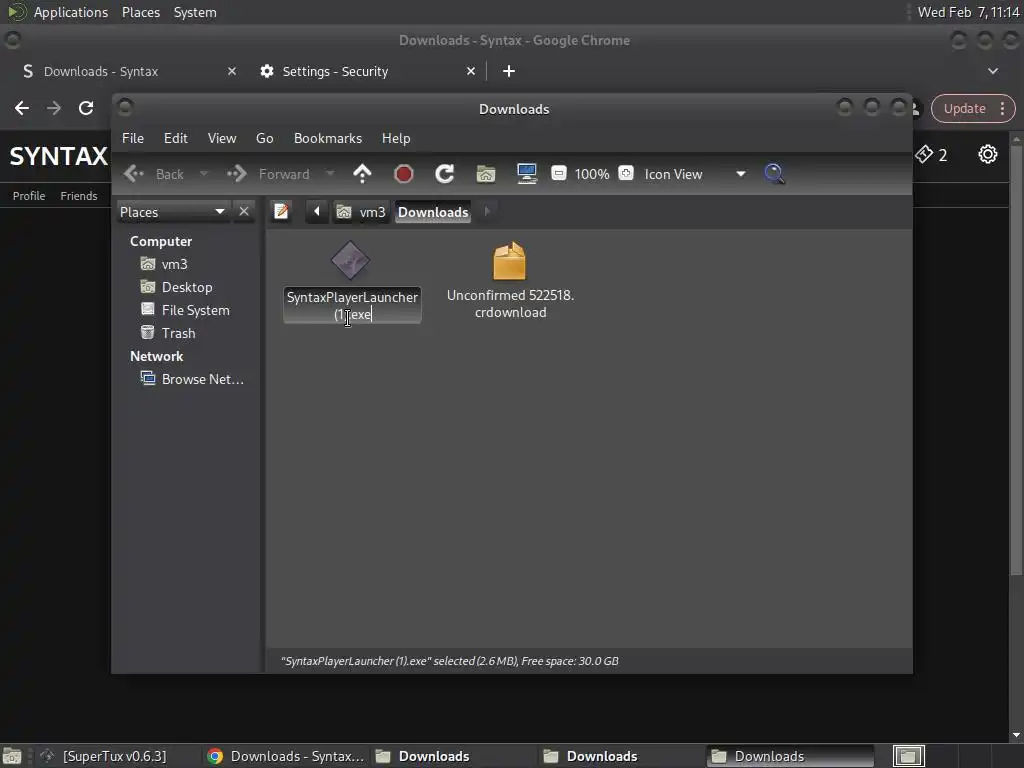Click Downloads path bar button
The width and height of the screenshot is (1024, 768).
433,212
